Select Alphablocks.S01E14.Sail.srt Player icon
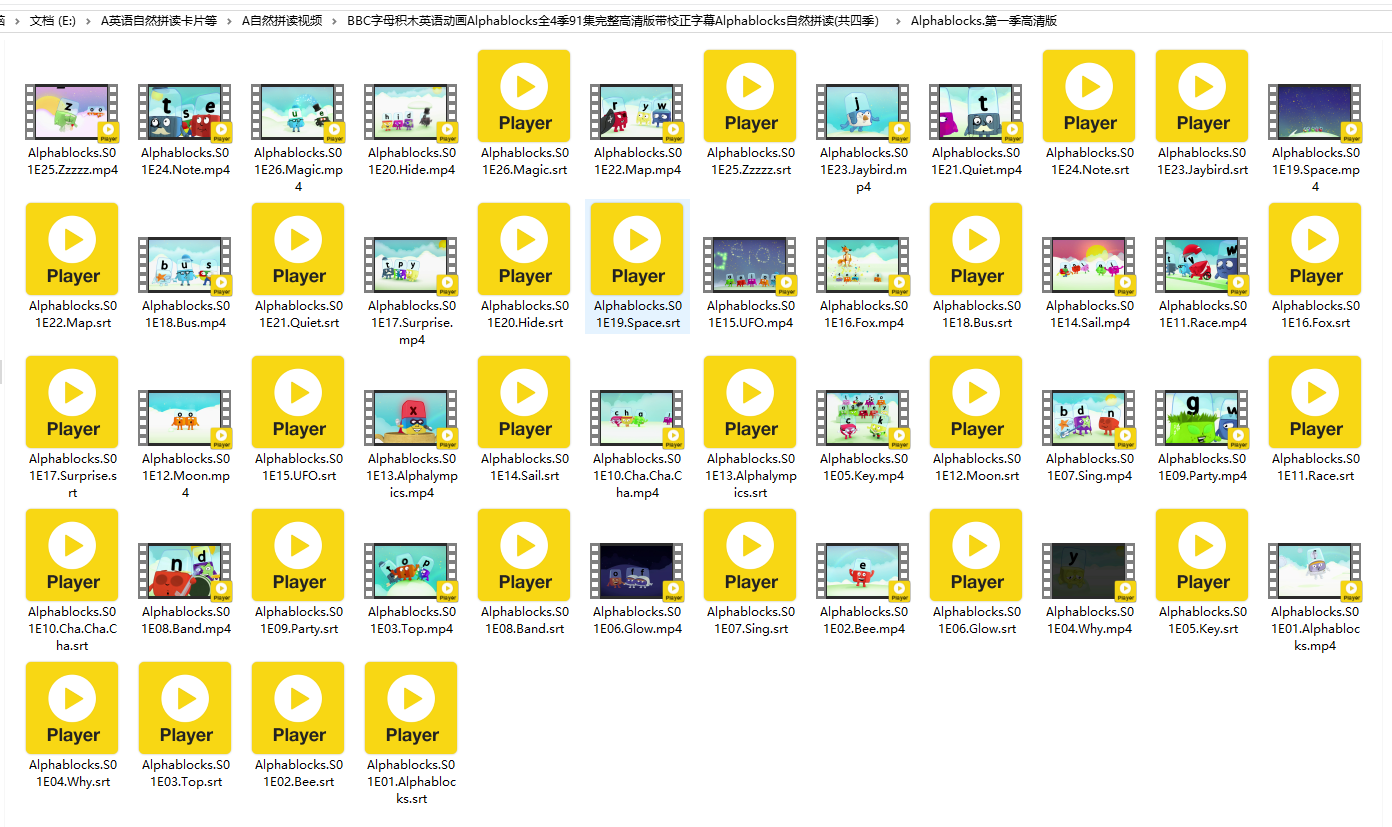The height and width of the screenshot is (827, 1392). tap(524, 402)
